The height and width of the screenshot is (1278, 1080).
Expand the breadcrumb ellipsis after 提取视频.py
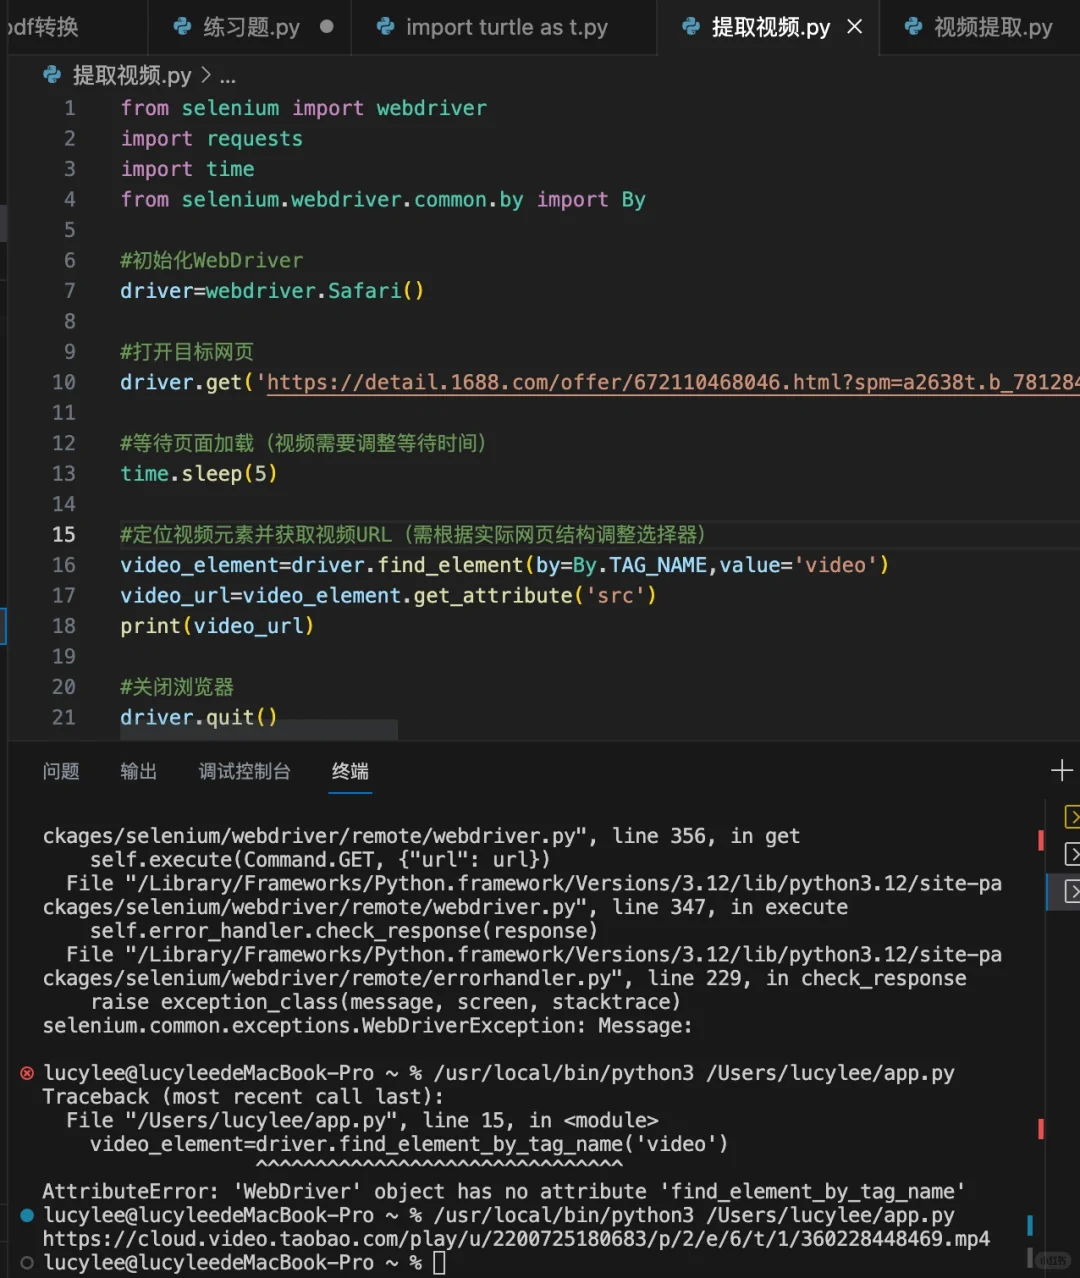pos(228,76)
